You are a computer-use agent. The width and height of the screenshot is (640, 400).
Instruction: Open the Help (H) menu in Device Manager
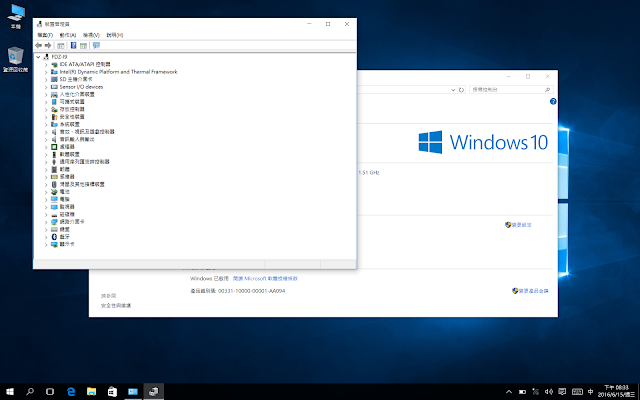pos(115,35)
